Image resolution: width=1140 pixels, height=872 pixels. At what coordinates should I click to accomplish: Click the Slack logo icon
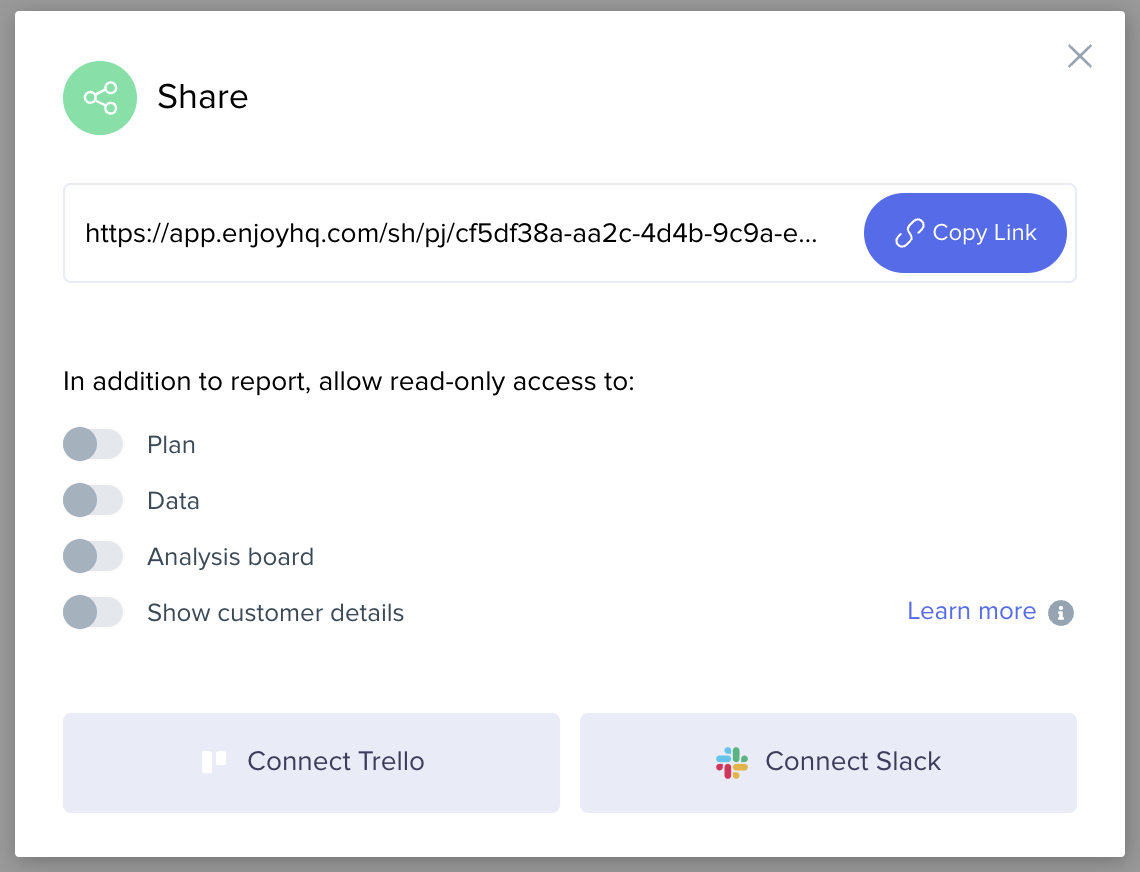click(732, 762)
